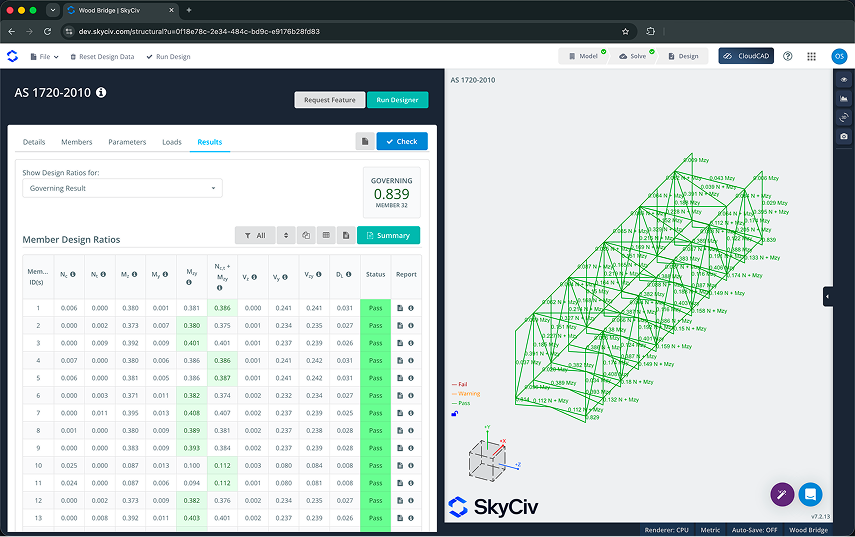Open the OS user account avatar
This screenshot has width=855, height=537.
(839, 56)
